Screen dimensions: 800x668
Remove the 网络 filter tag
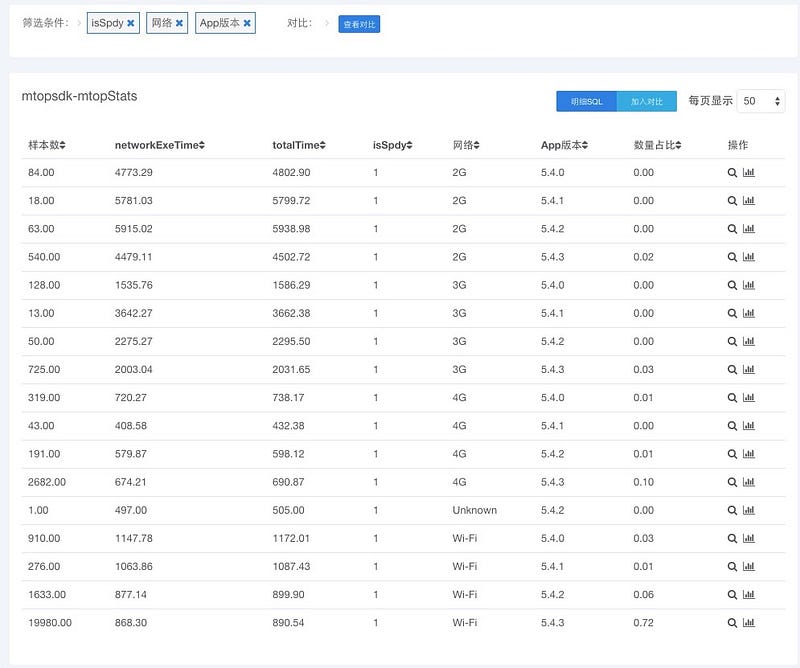[x=179, y=23]
